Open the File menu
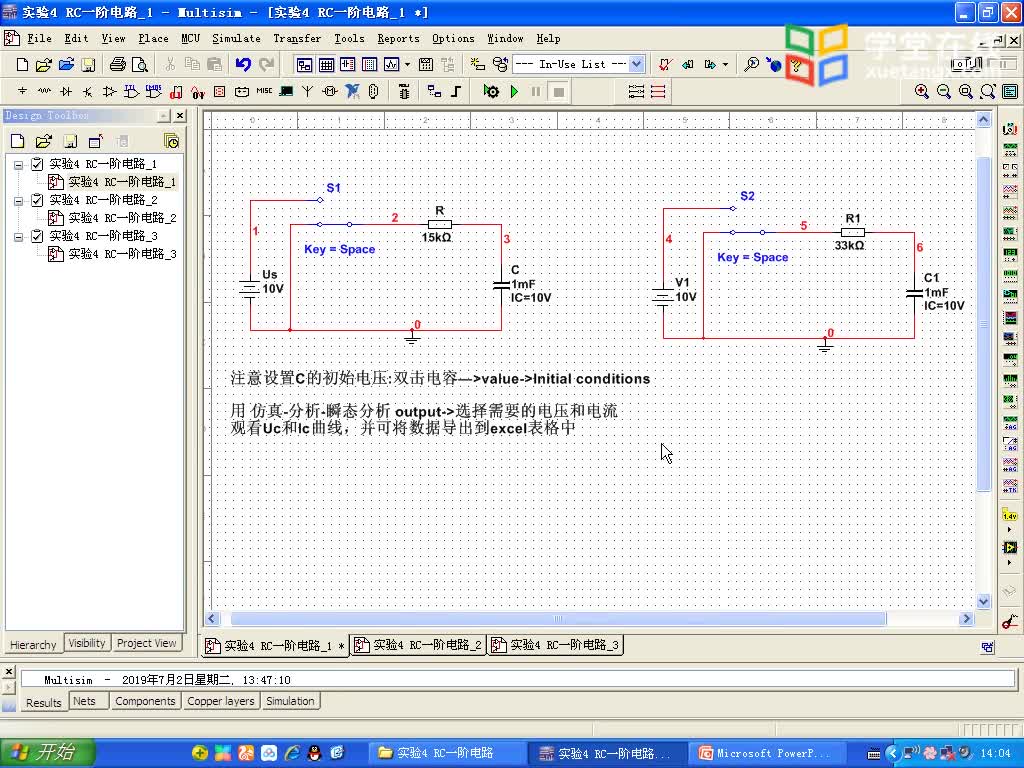 [x=39, y=39]
